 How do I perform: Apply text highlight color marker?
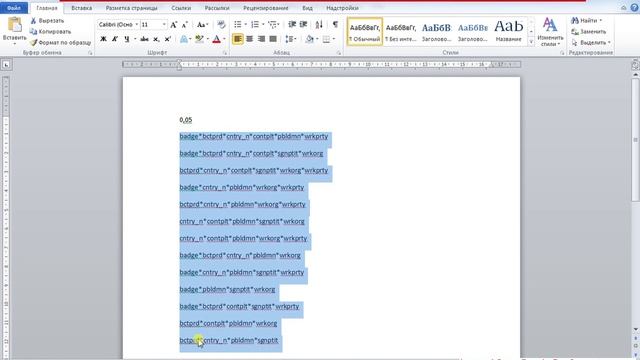[x=199, y=39]
